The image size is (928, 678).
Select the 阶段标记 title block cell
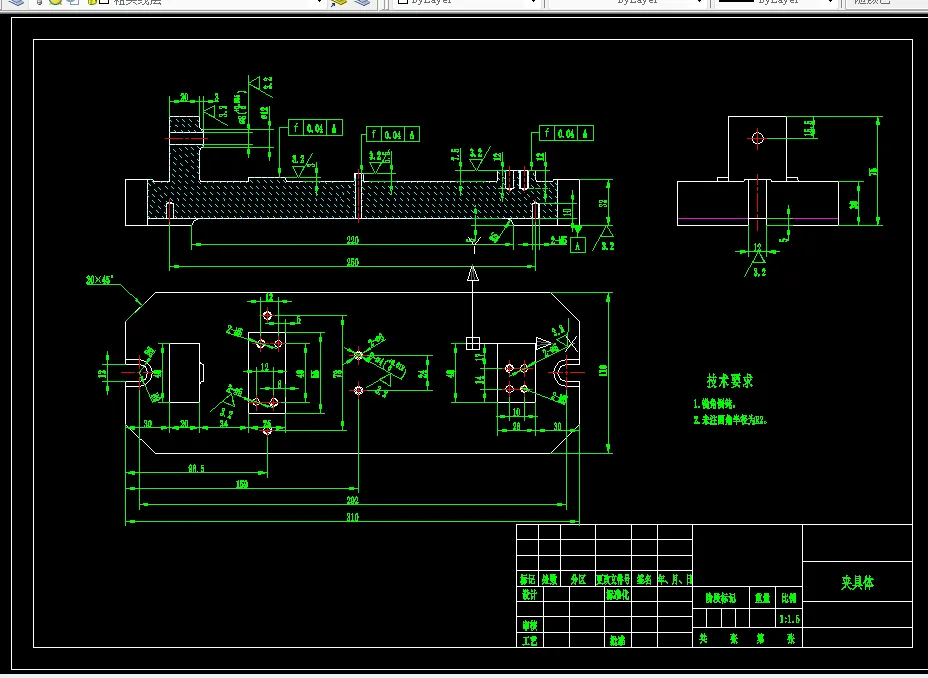(x=720, y=598)
